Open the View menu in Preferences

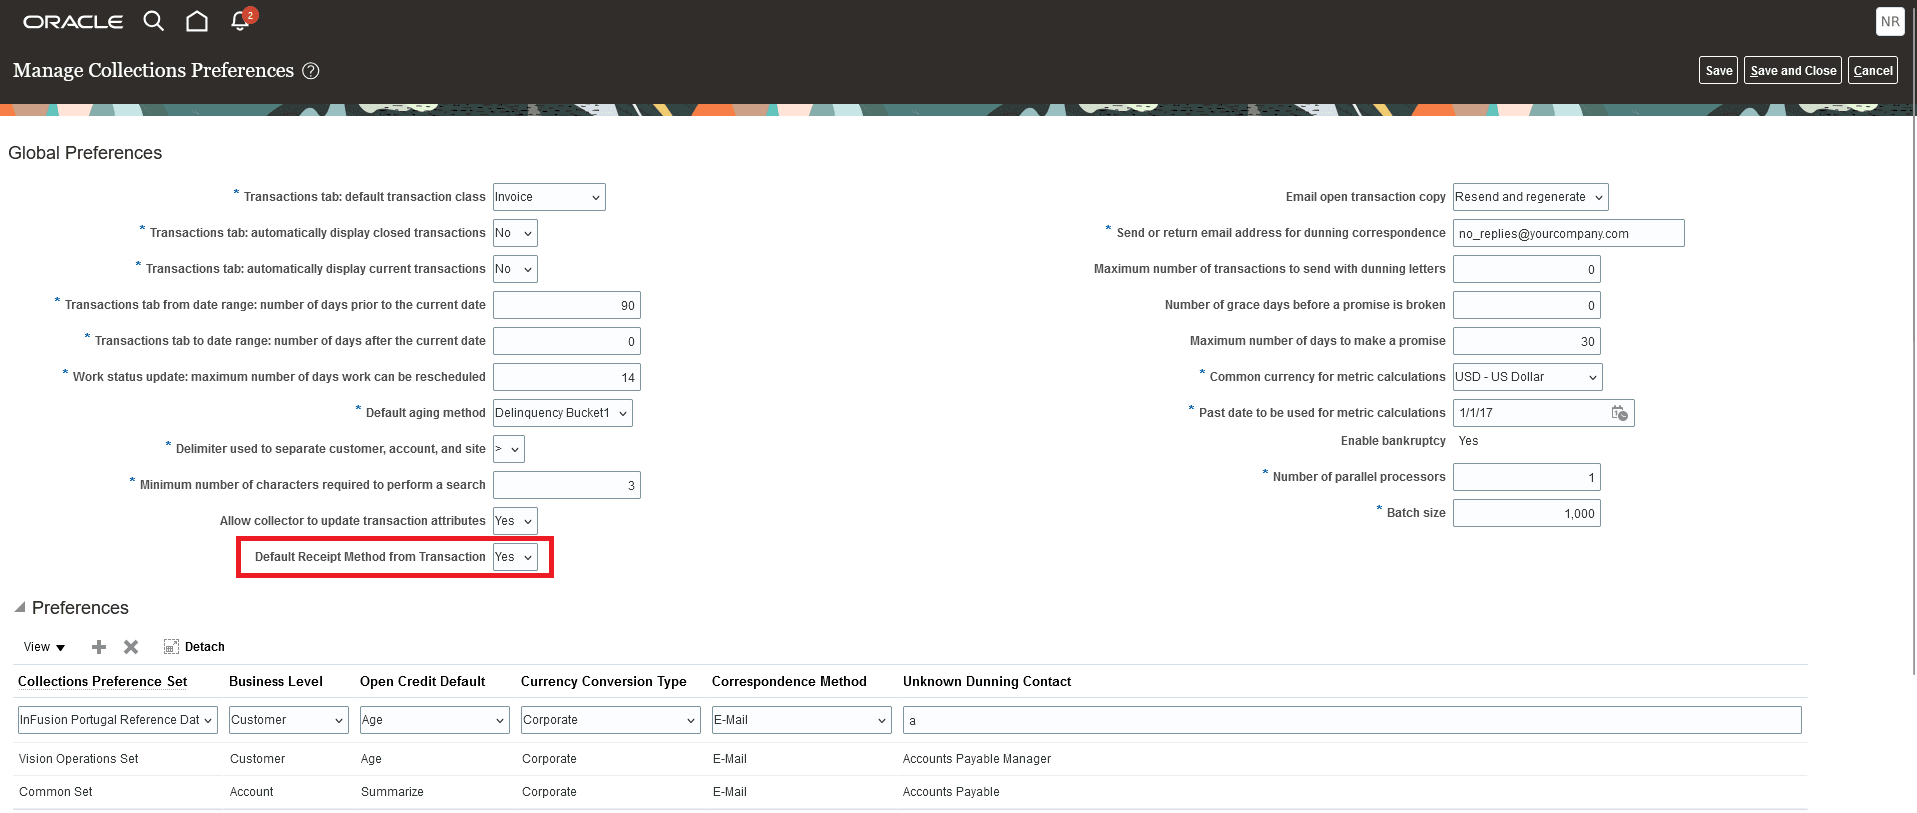coord(44,647)
